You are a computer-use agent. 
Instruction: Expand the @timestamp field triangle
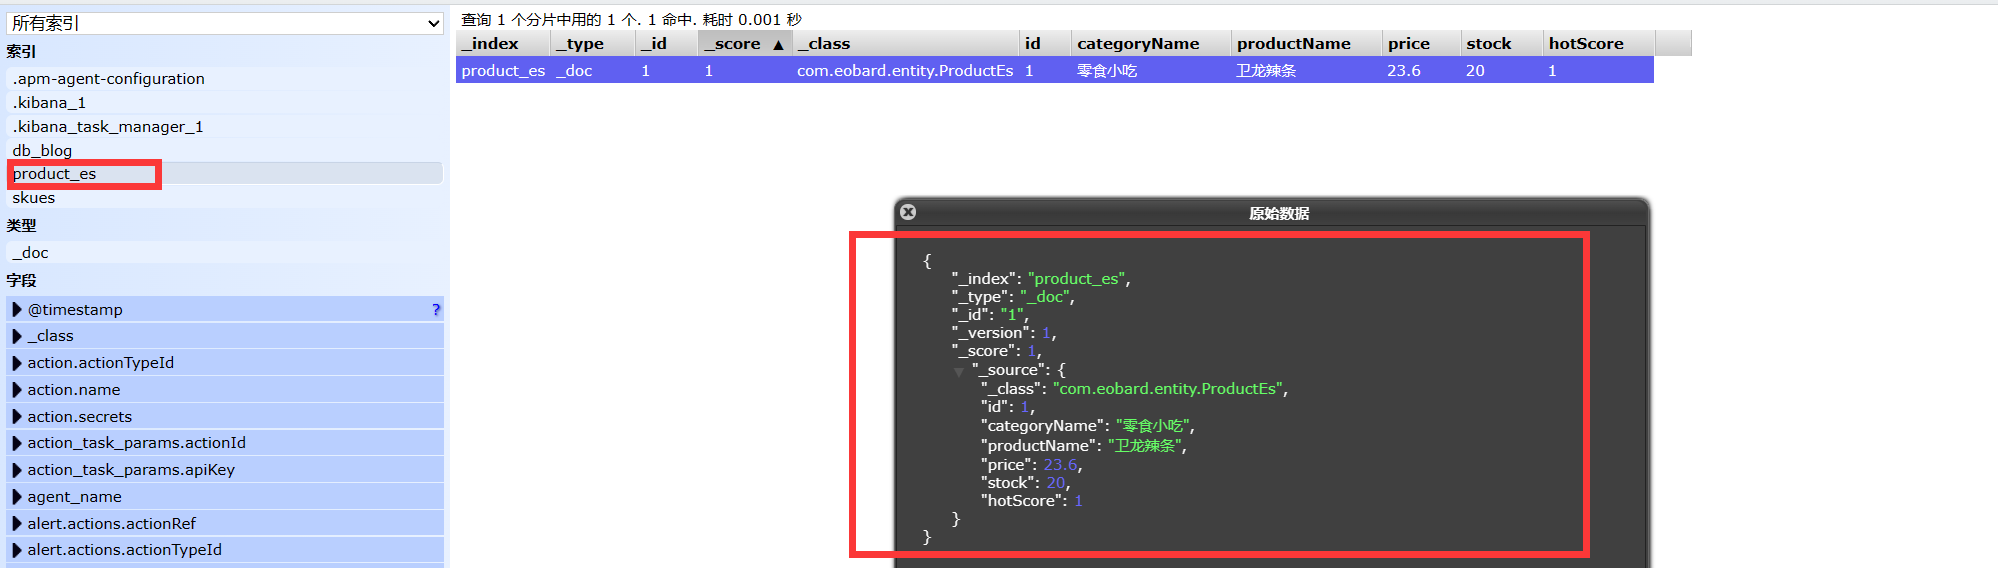tap(17, 310)
